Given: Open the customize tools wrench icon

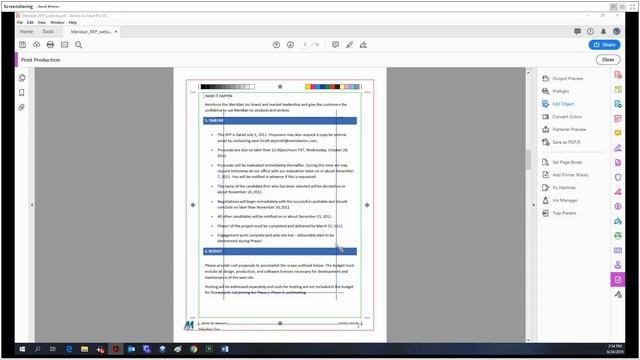Looking at the screenshot, I should [618, 294].
